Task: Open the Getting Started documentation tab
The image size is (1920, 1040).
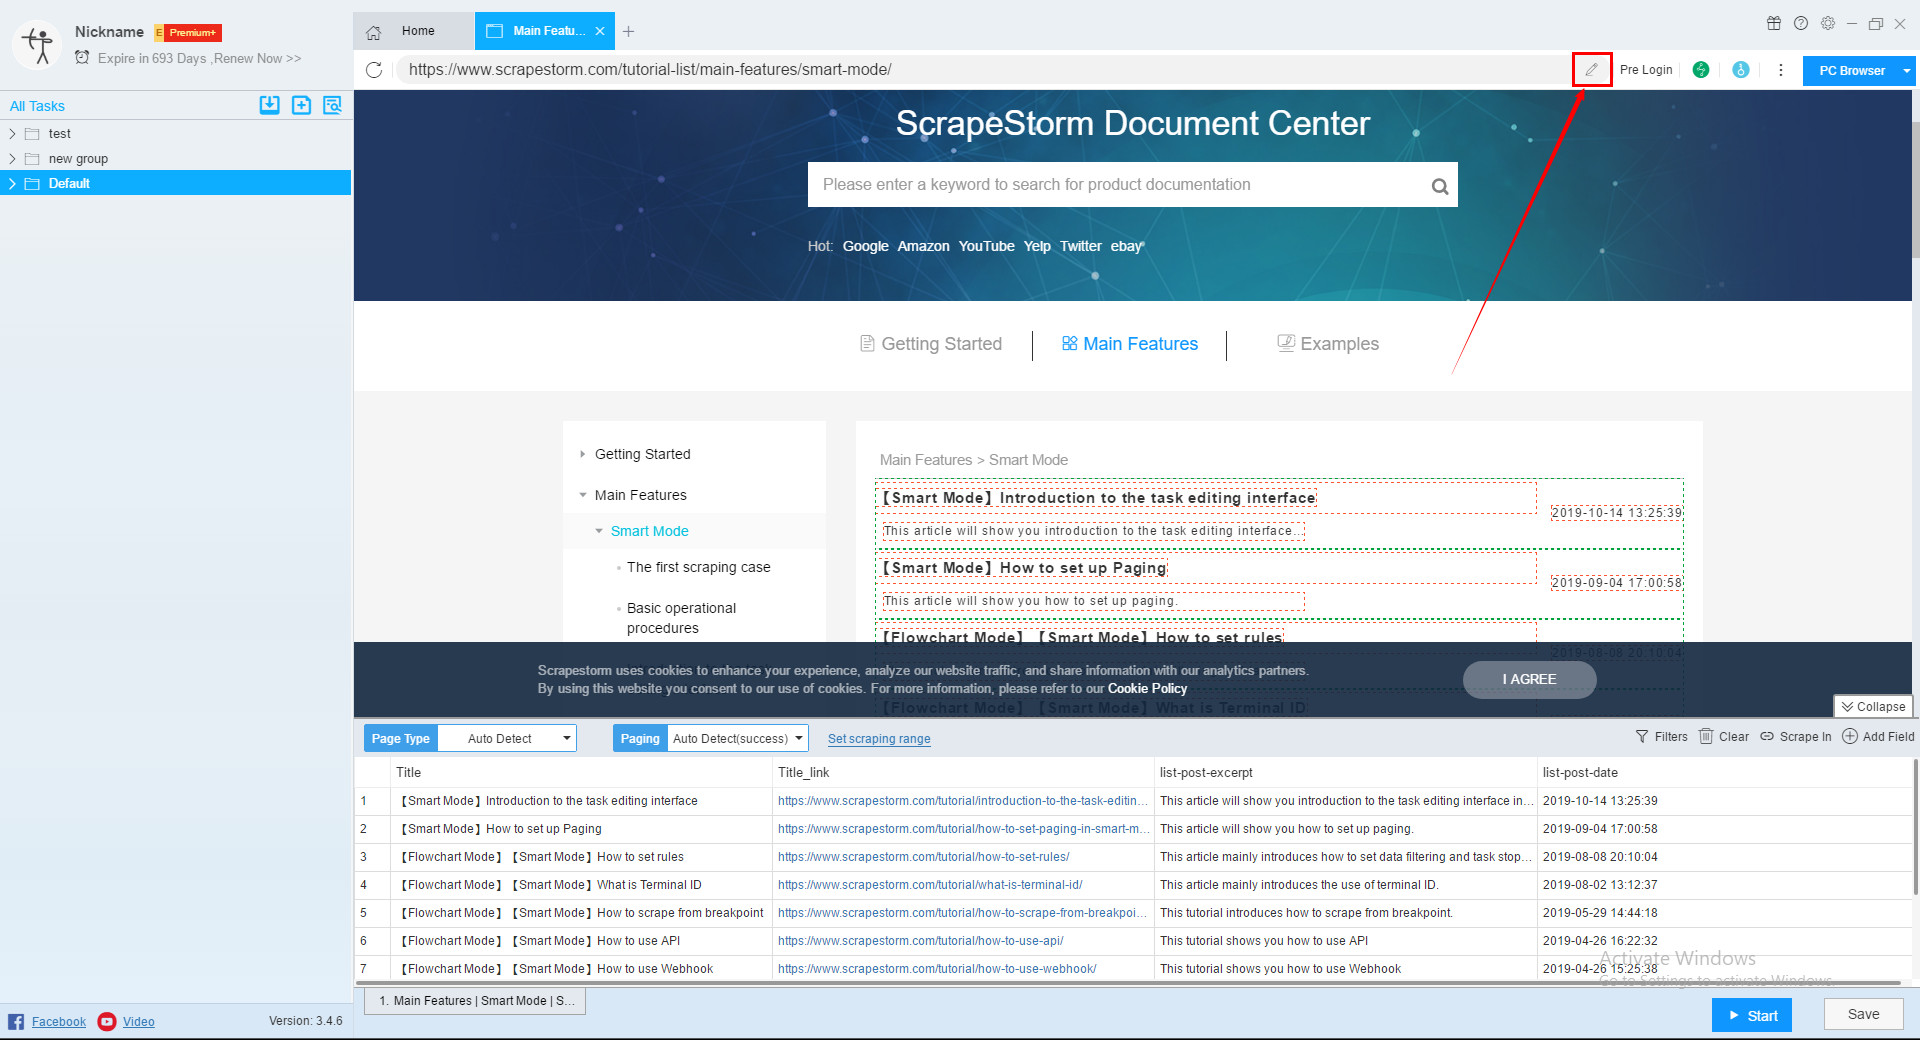Action: coord(931,344)
